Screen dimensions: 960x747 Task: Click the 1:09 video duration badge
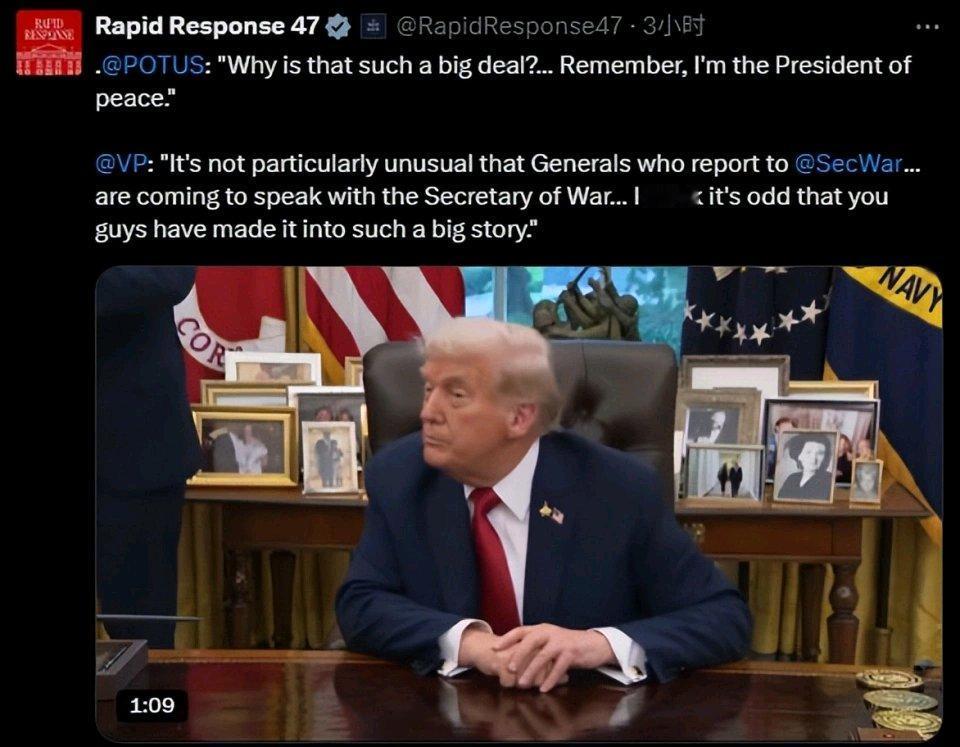pyautogui.click(x=152, y=705)
